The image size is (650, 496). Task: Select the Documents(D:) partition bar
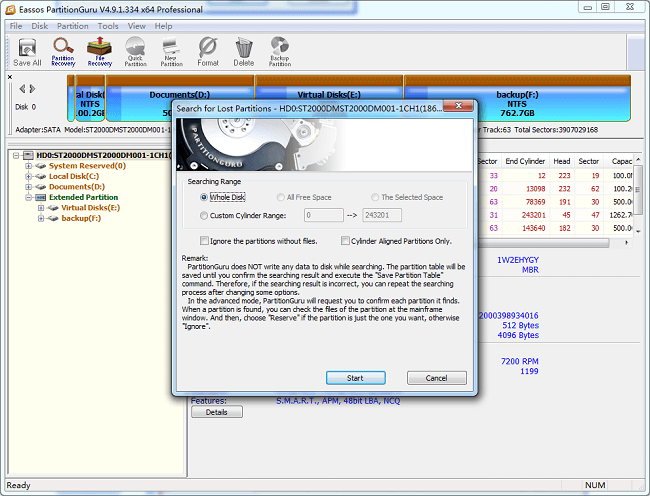[x=180, y=98]
